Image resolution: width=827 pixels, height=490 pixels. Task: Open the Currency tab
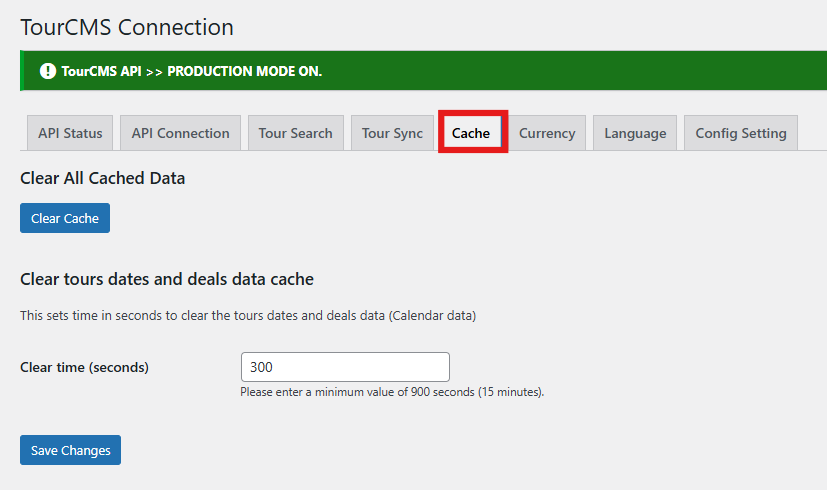[x=547, y=133]
